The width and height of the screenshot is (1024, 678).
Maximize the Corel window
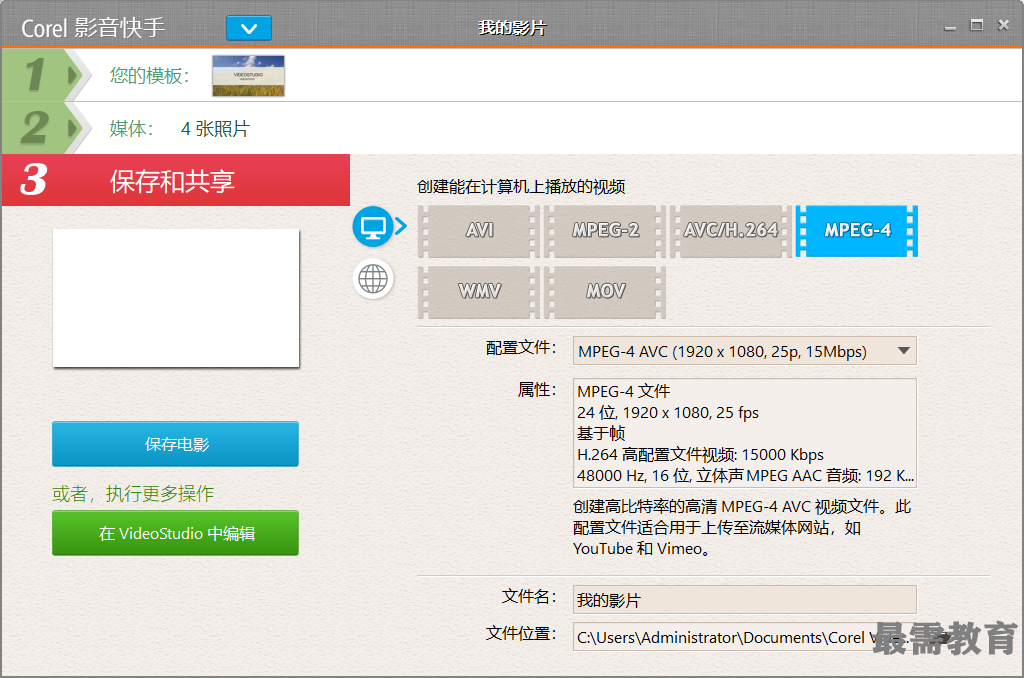click(x=976, y=25)
